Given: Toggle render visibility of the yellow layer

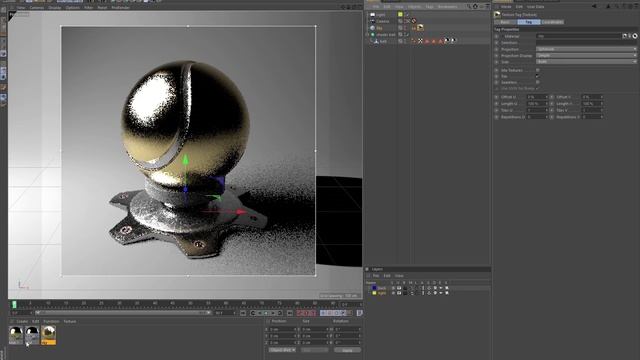Looking at the screenshot, I should coord(405,293).
